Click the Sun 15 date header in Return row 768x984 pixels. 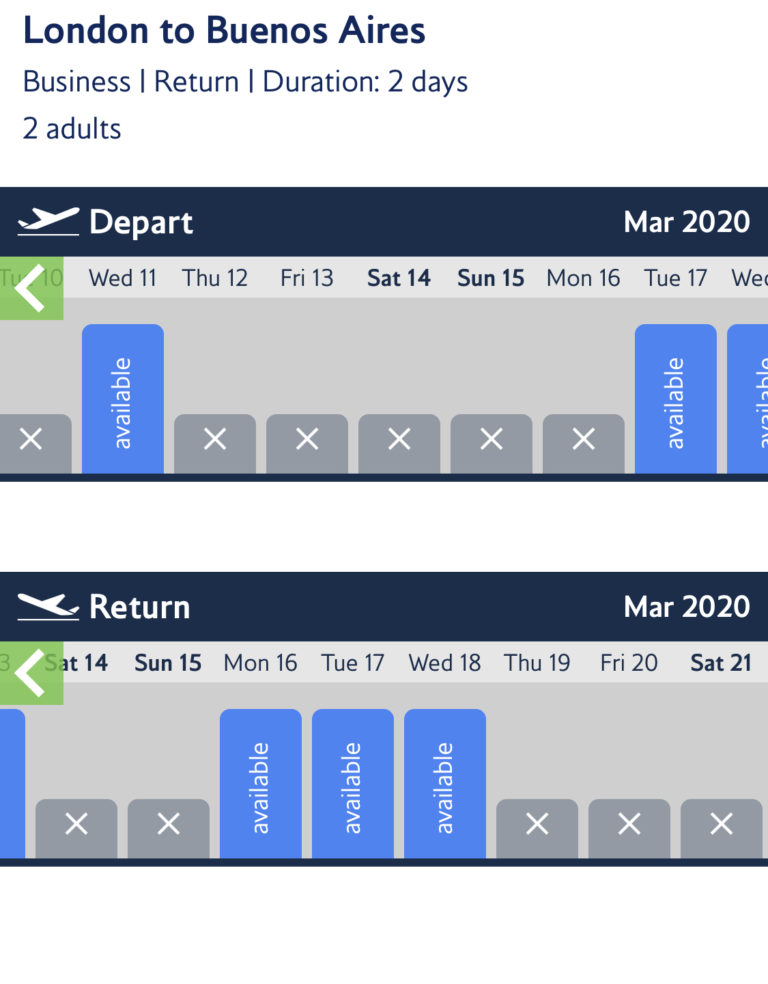point(167,663)
